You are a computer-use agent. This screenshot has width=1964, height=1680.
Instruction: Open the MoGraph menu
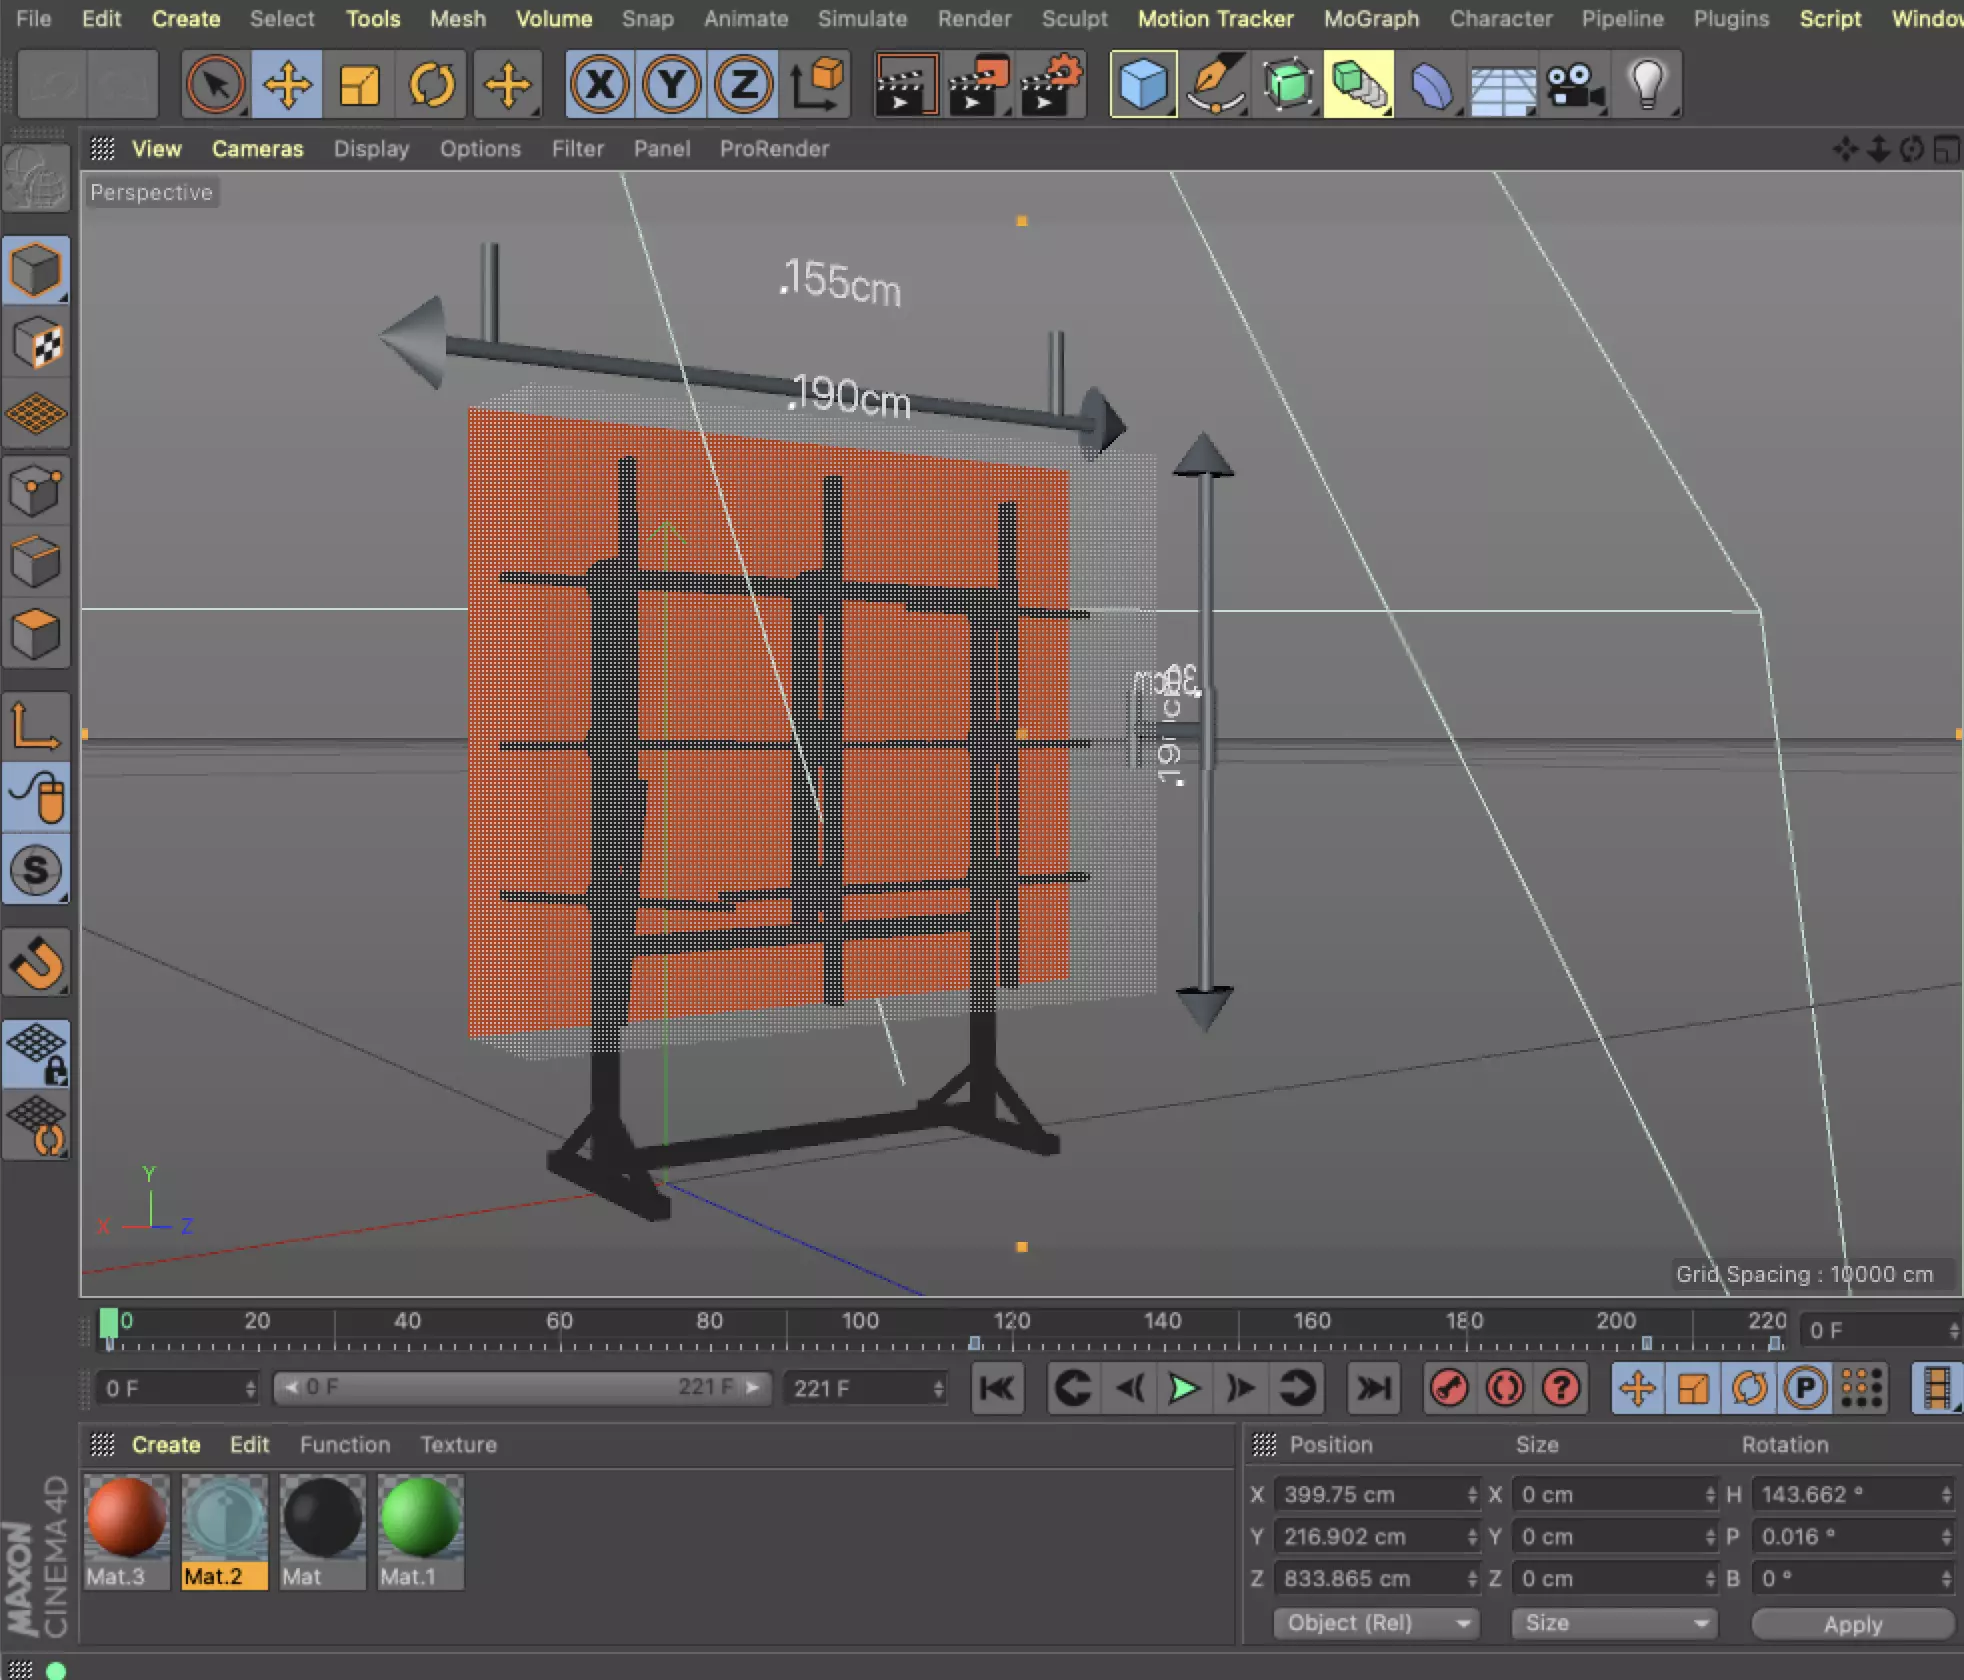pos(1371,19)
